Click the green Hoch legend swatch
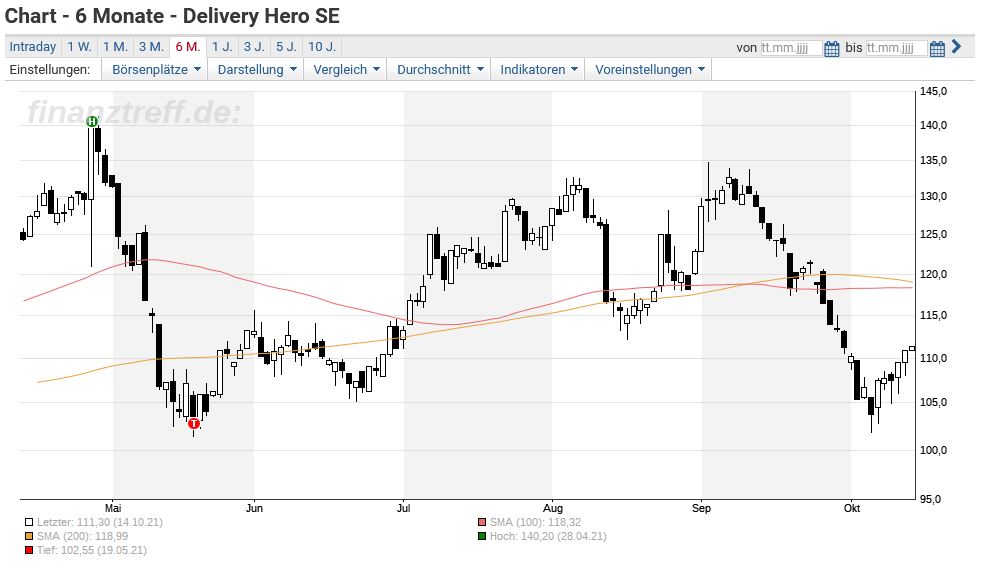 (482, 536)
